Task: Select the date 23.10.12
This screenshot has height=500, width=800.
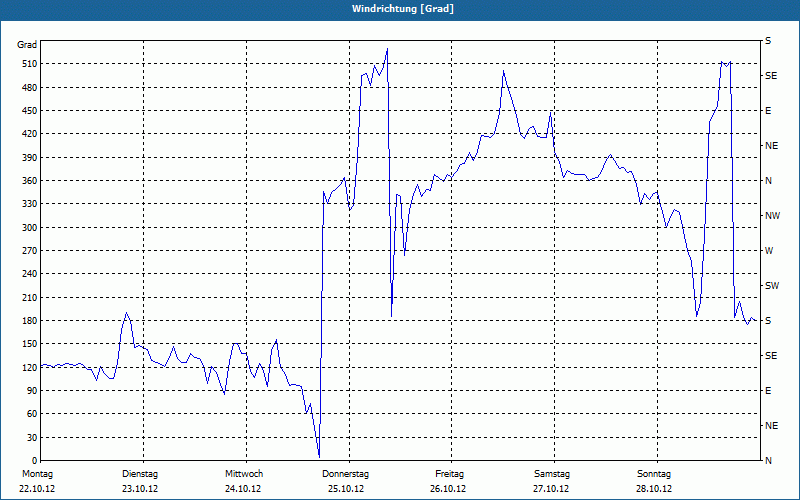Action: (x=140, y=489)
